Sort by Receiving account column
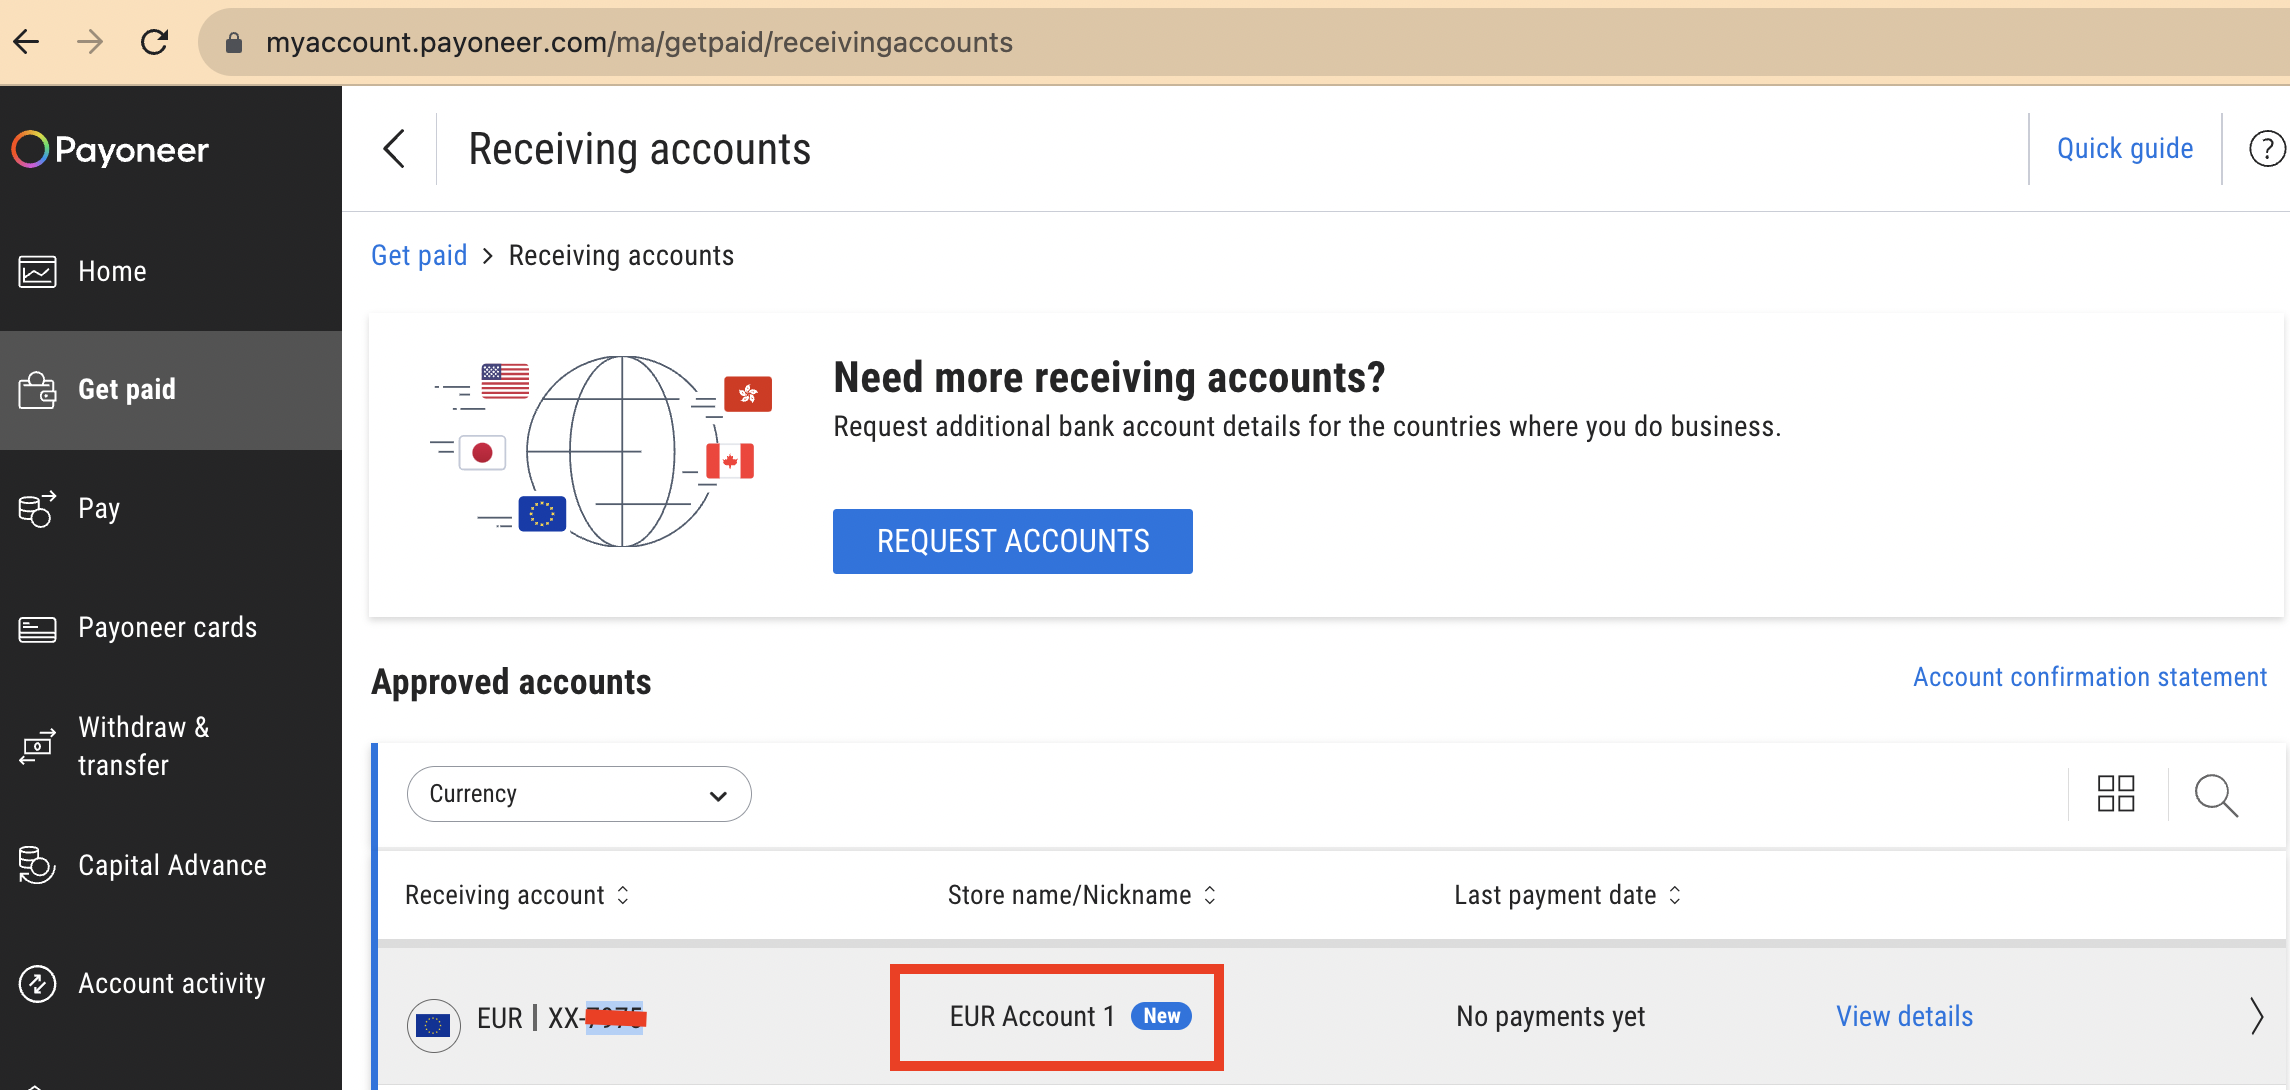The image size is (2290, 1090). [517, 895]
